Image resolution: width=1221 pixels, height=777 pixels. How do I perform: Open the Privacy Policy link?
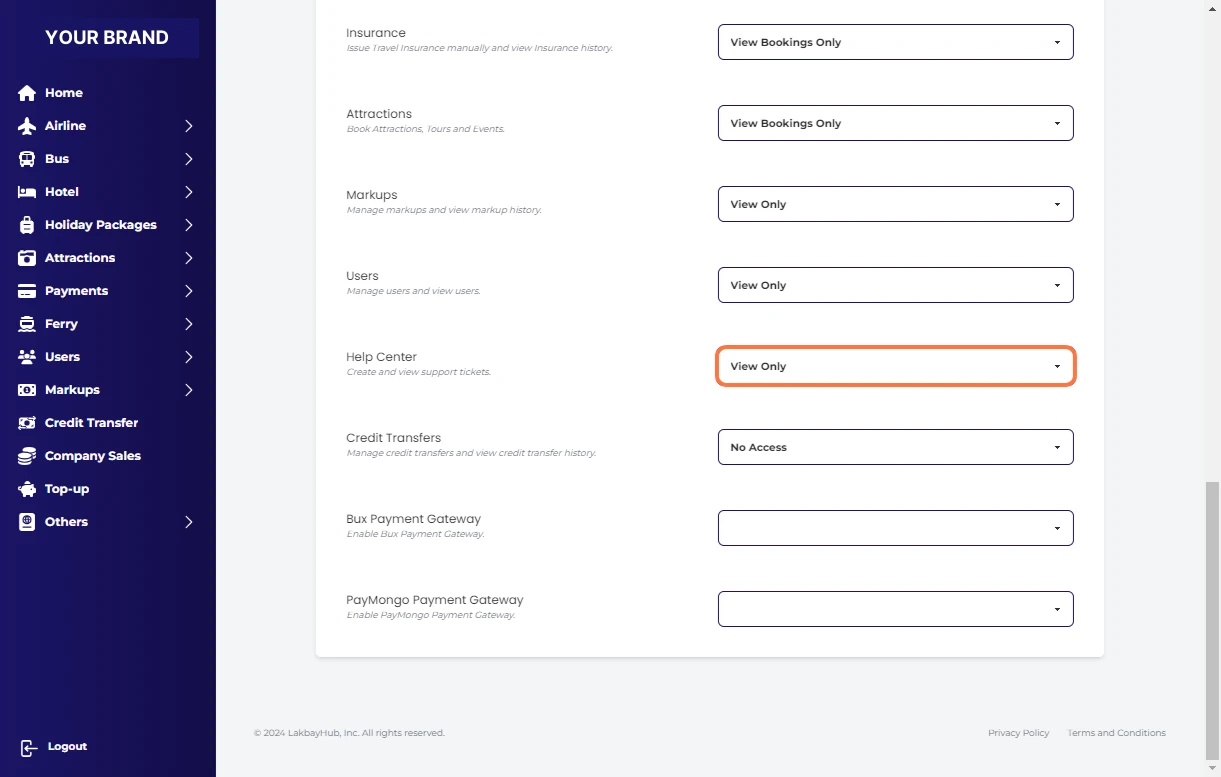[x=1018, y=733]
